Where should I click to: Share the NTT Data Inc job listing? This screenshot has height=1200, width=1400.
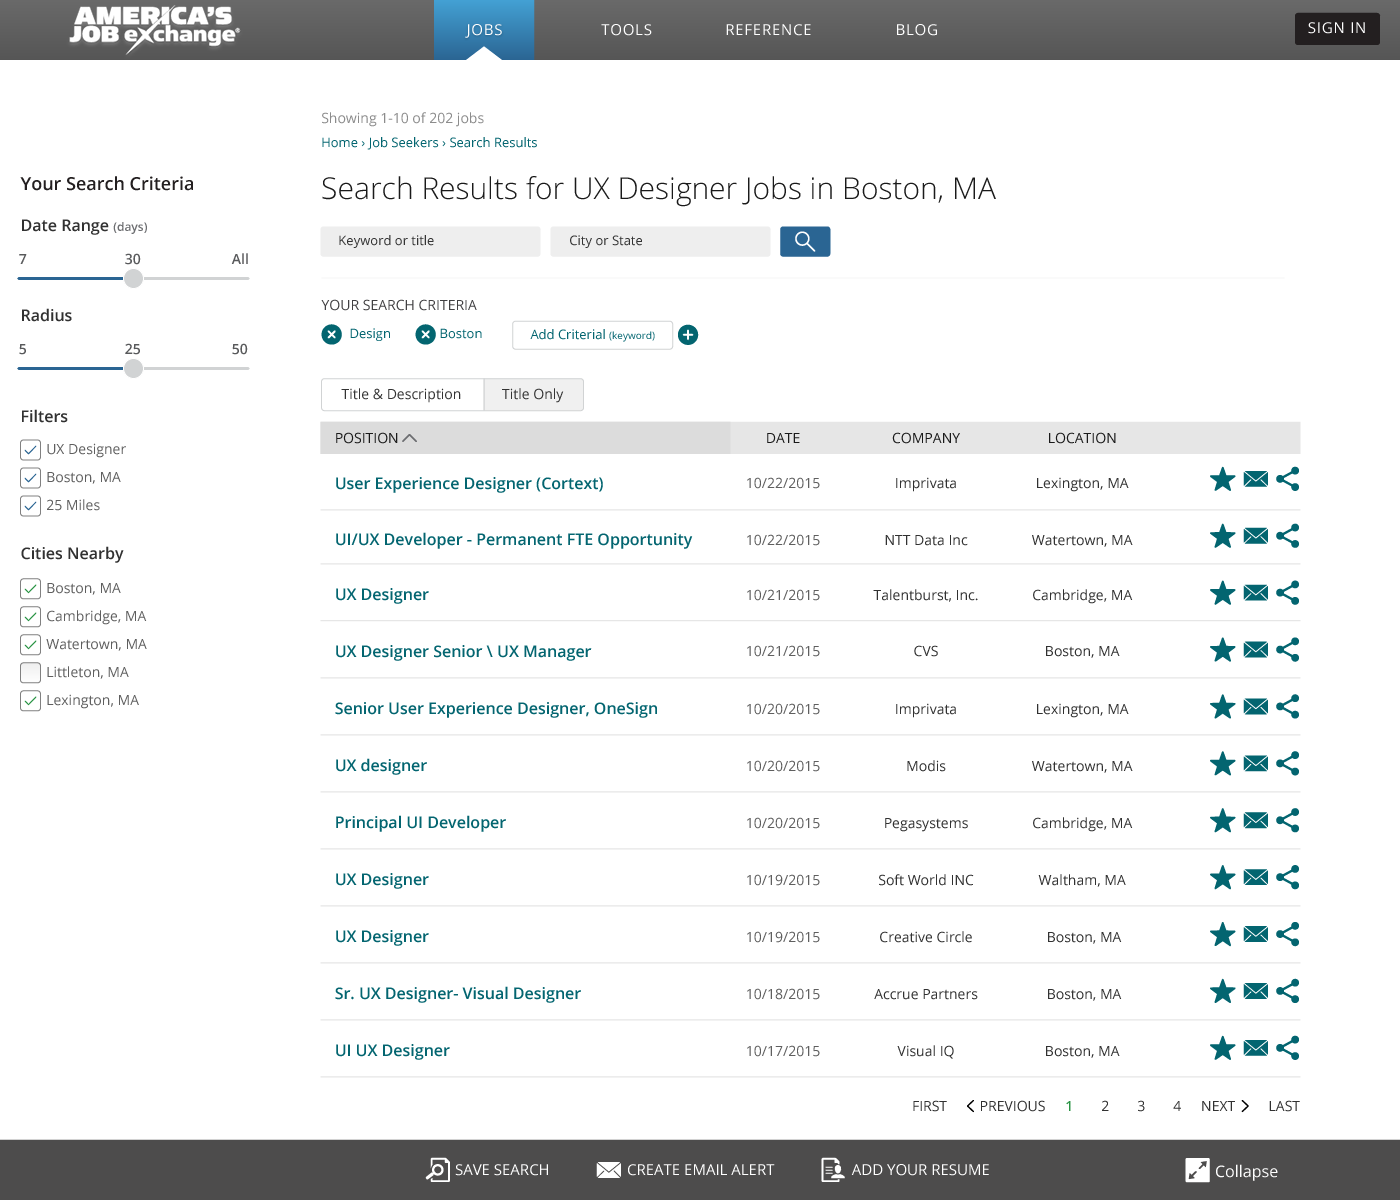coord(1288,537)
